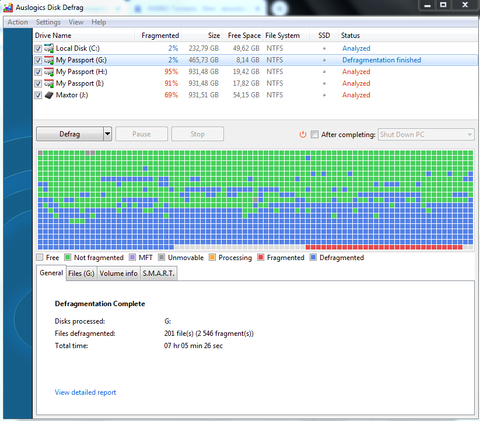Click the 95% fragmented value
The height and width of the screenshot is (421, 480).
(x=171, y=72)
